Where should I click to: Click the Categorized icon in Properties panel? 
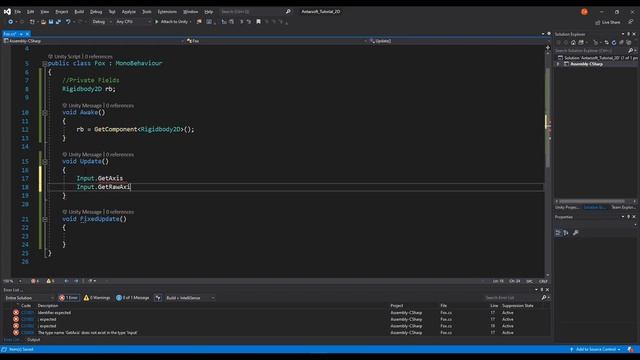[558, 233]
